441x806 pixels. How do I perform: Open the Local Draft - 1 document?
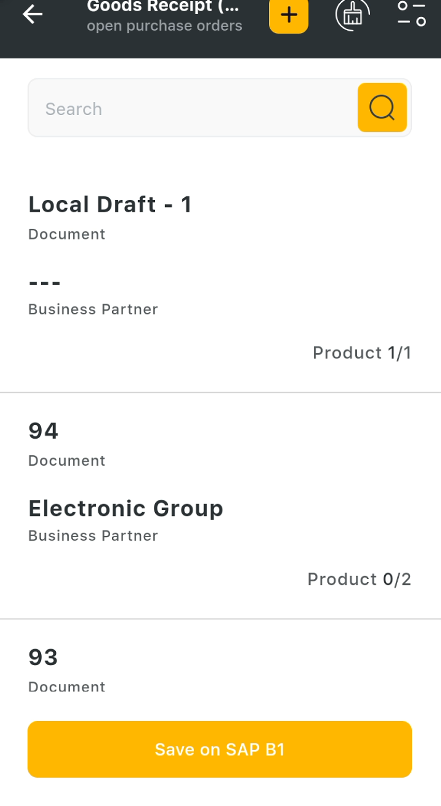click(110, 204)
